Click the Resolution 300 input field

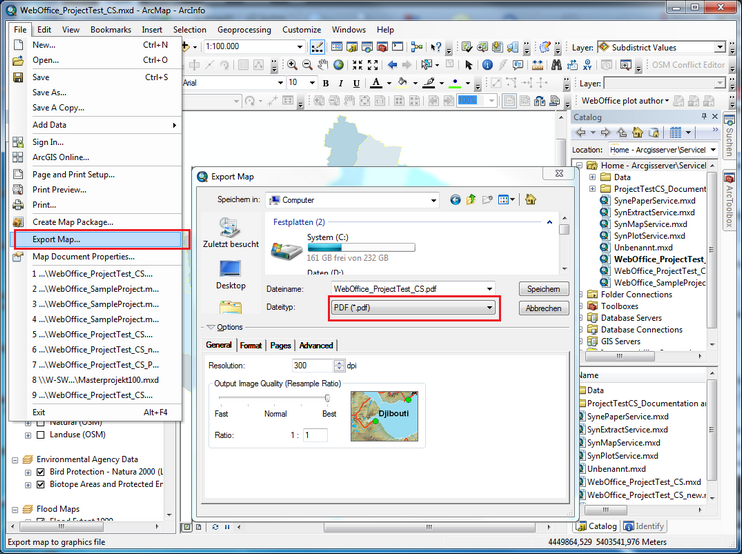click(x=314, y=365)
